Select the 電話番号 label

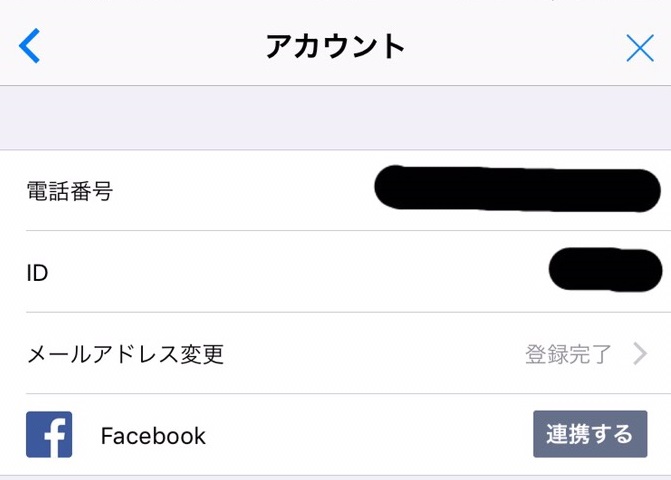coord(70,191)
